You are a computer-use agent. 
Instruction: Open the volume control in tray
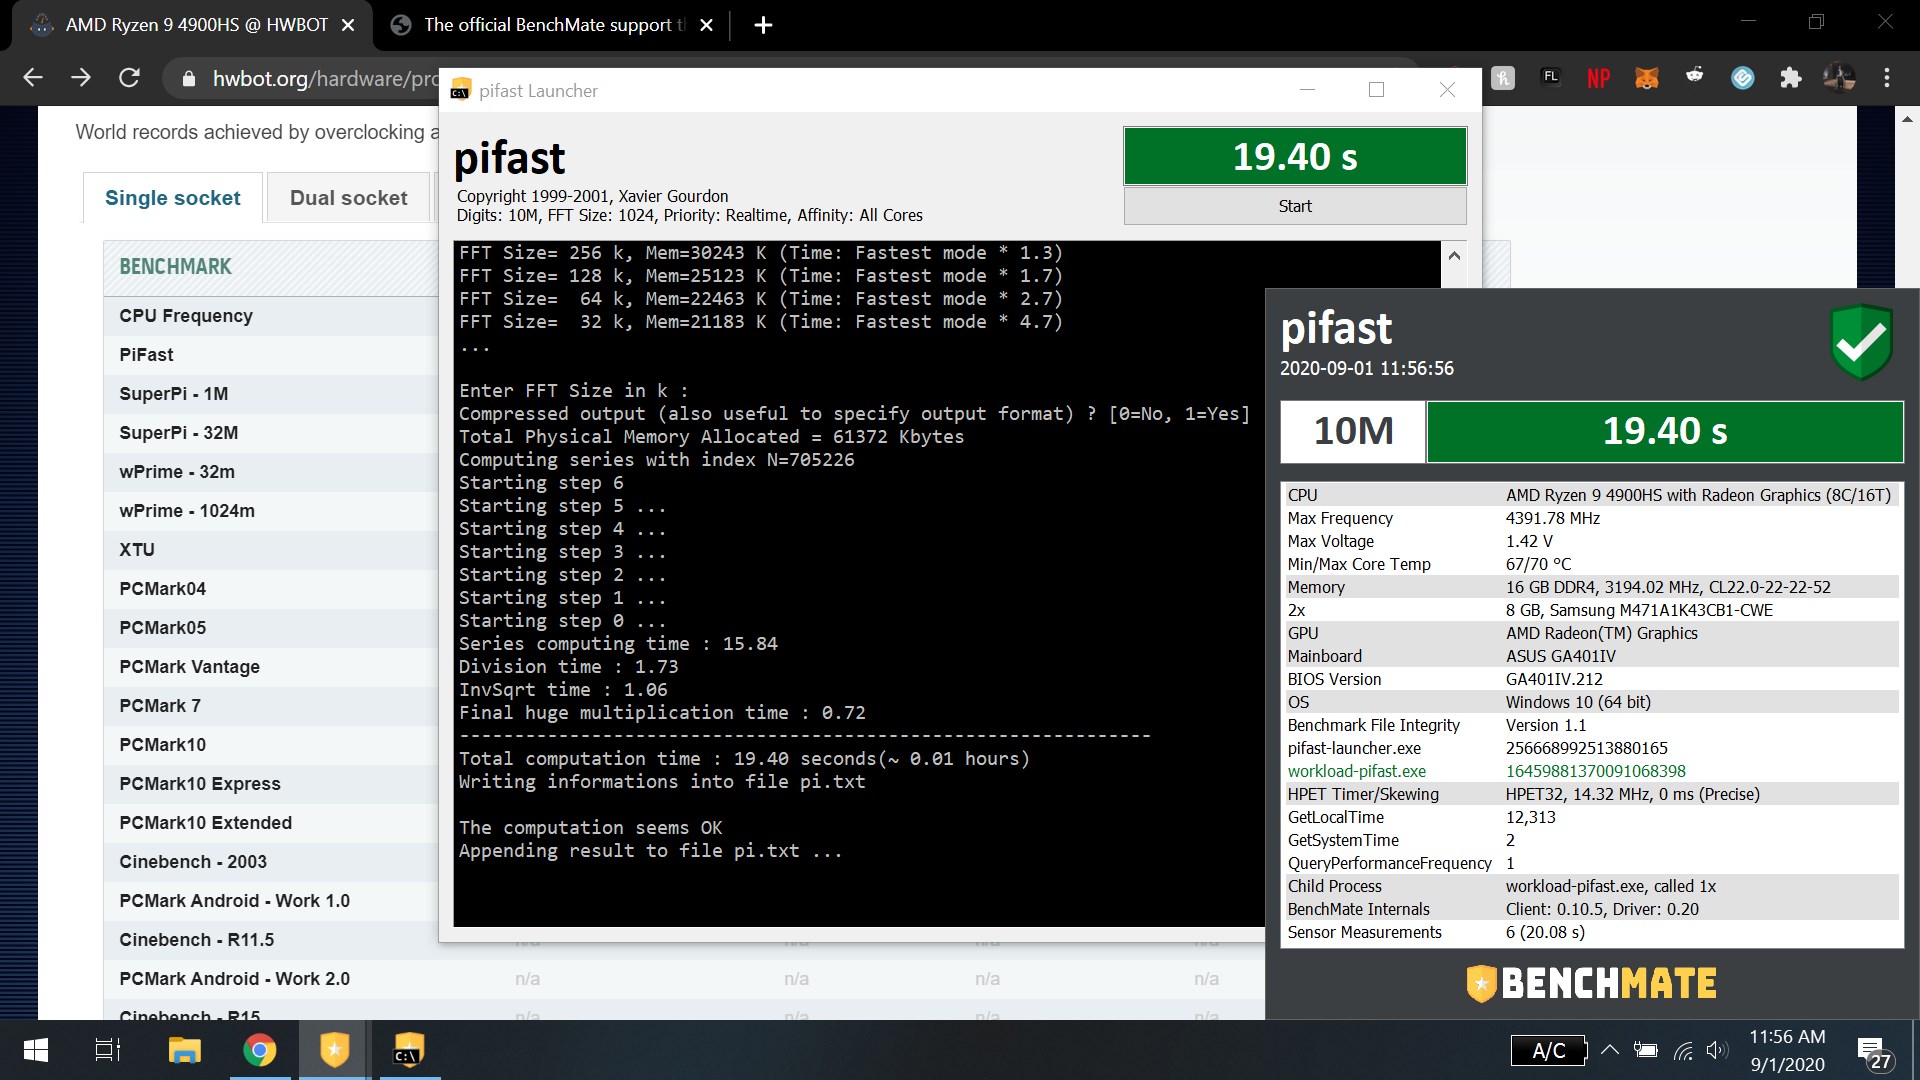tap(1717, 1050)
